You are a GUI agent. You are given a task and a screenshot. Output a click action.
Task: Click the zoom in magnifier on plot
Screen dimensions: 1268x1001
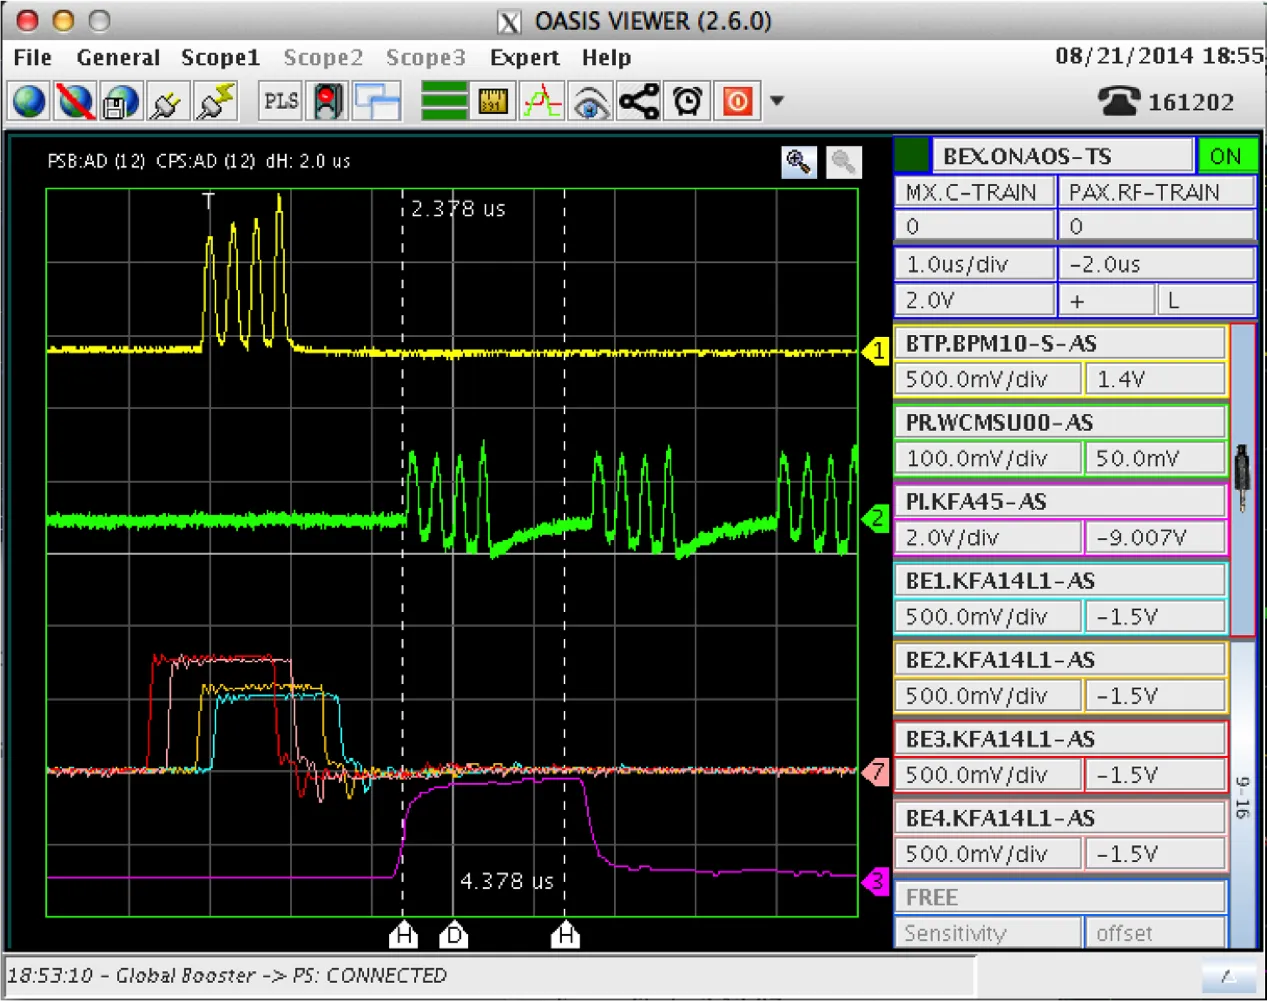[x=798, y=161]
